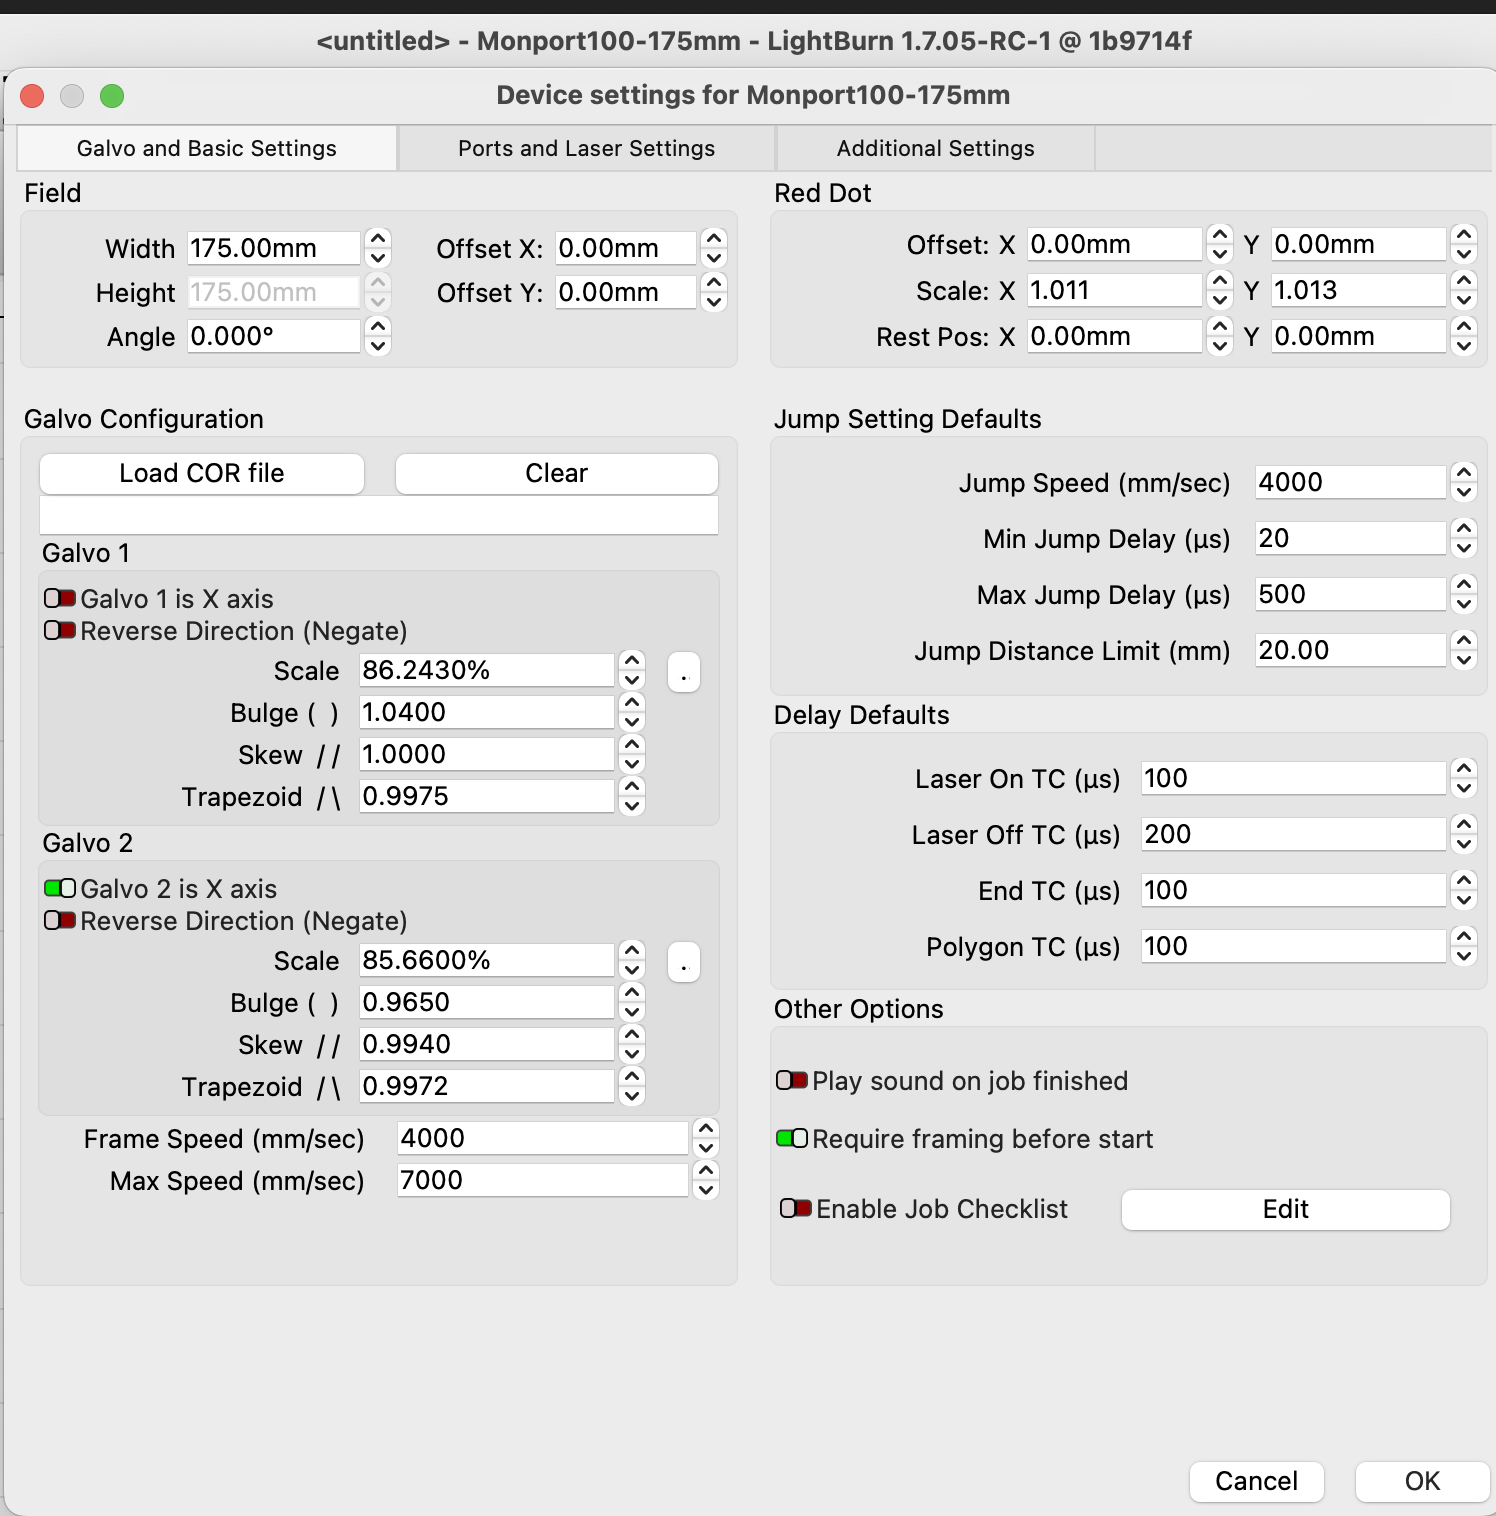Click the Max Speed stepper arrows
Viewport: 1496px width, 1516px height.
click(x=706, y=1180)
